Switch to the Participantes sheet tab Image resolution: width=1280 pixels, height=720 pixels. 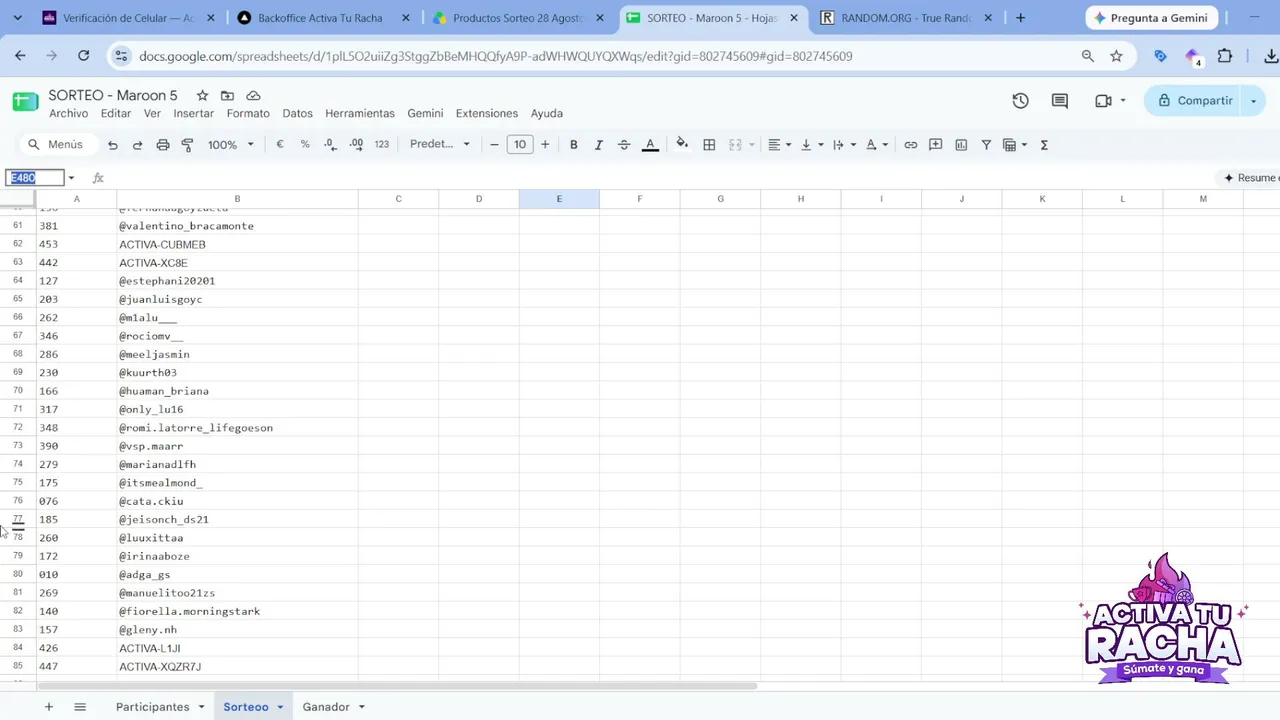152,707
